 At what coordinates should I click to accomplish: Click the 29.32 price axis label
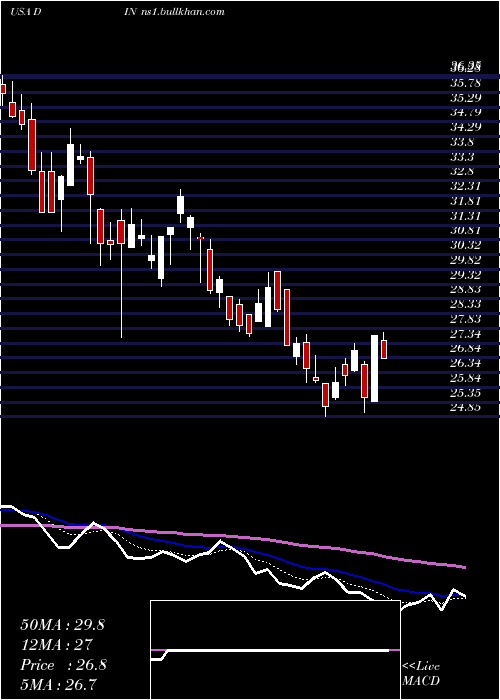[x=466, y=275]
